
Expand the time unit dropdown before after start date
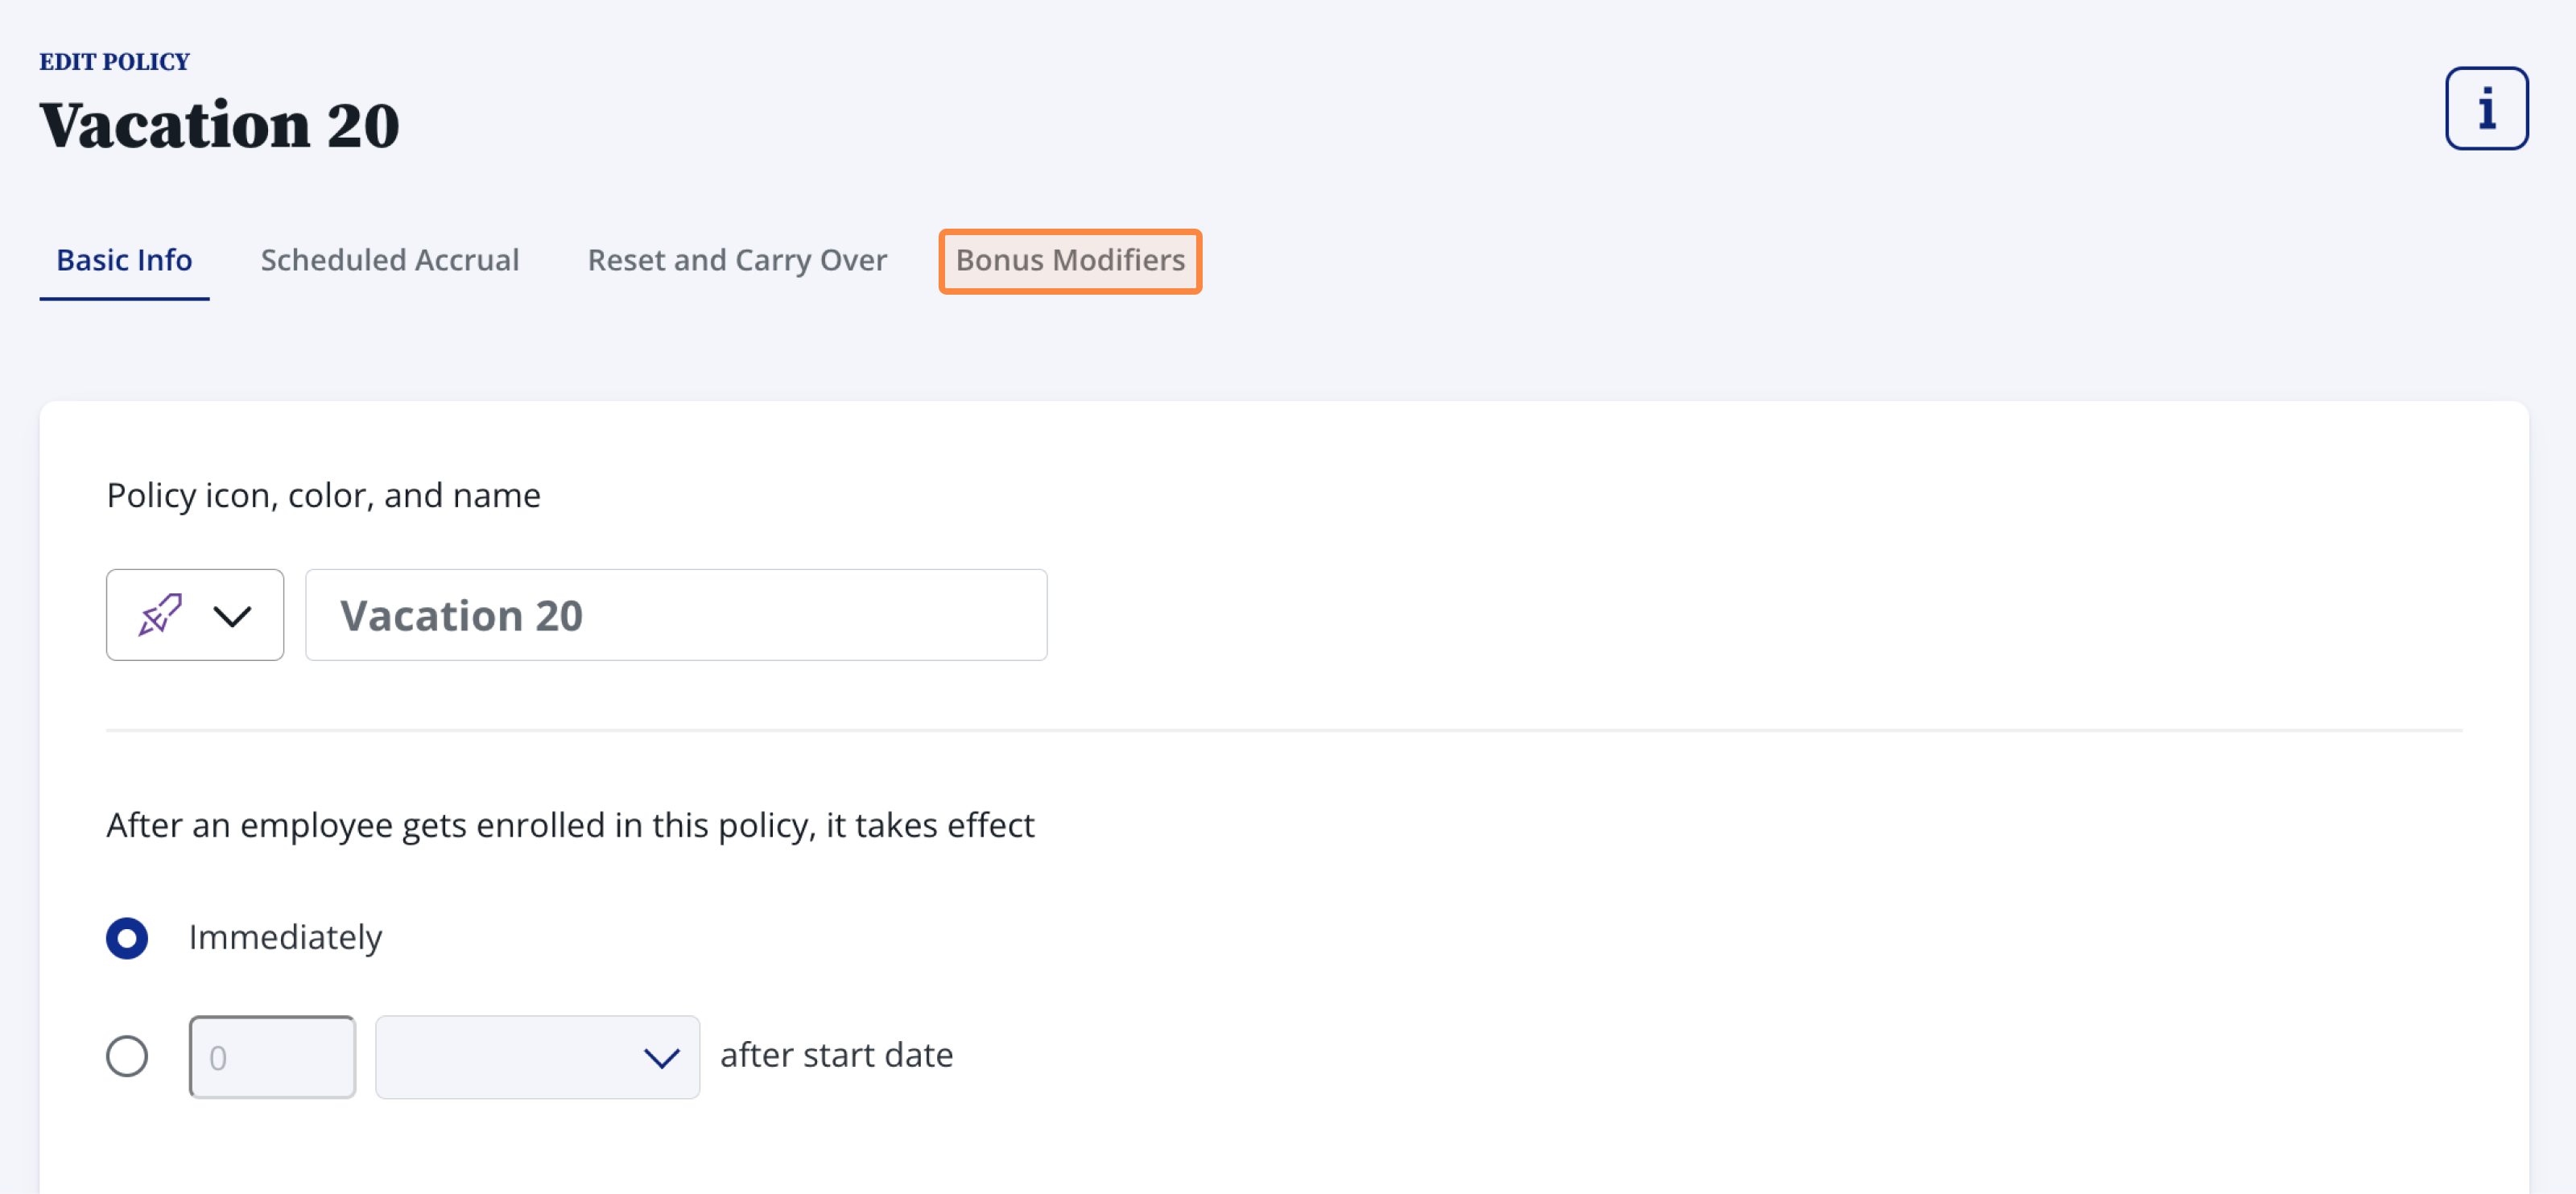[537, 1056]
